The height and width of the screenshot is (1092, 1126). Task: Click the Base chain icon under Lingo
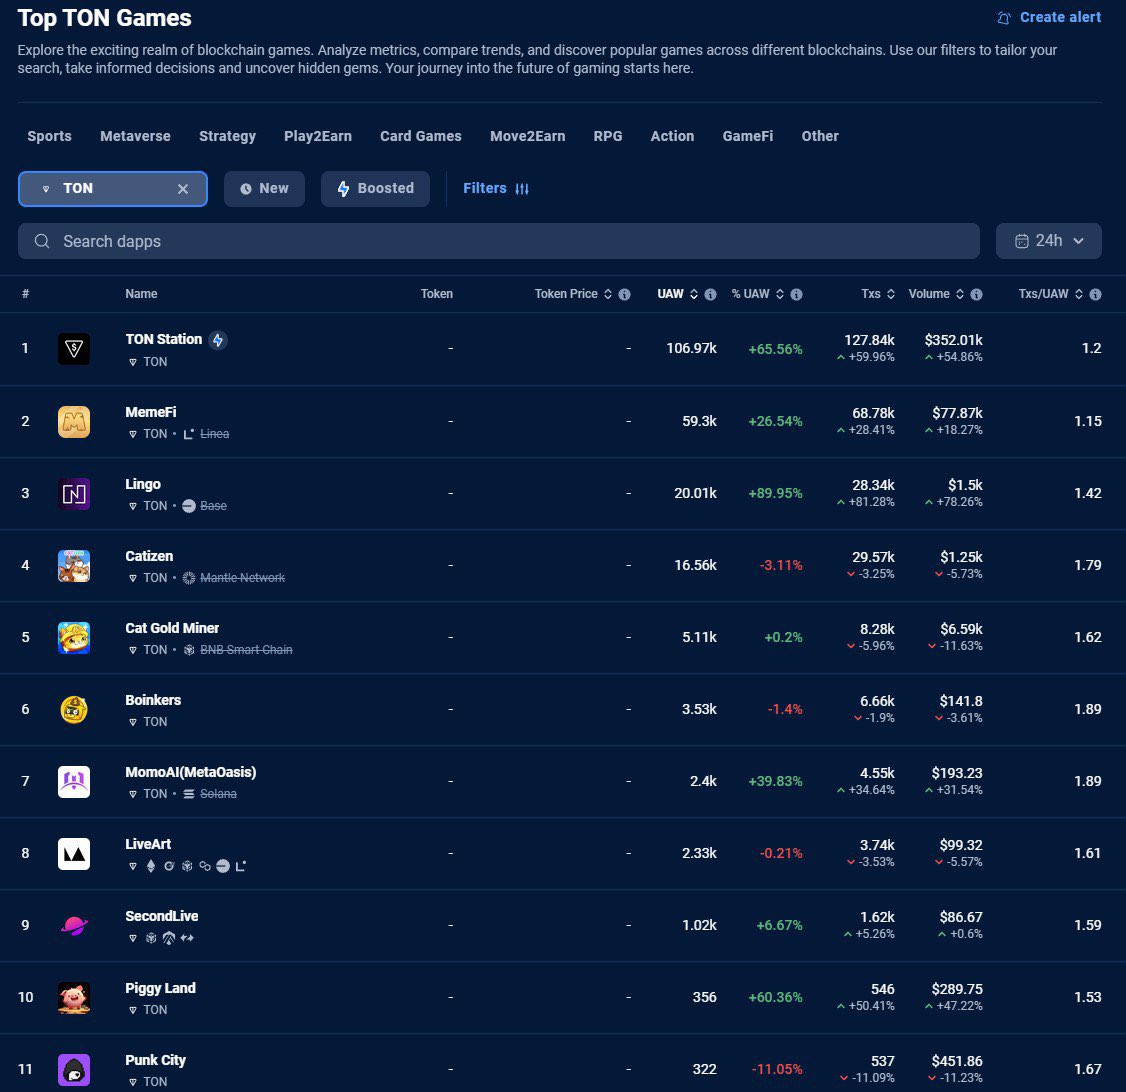click(189, 506)
